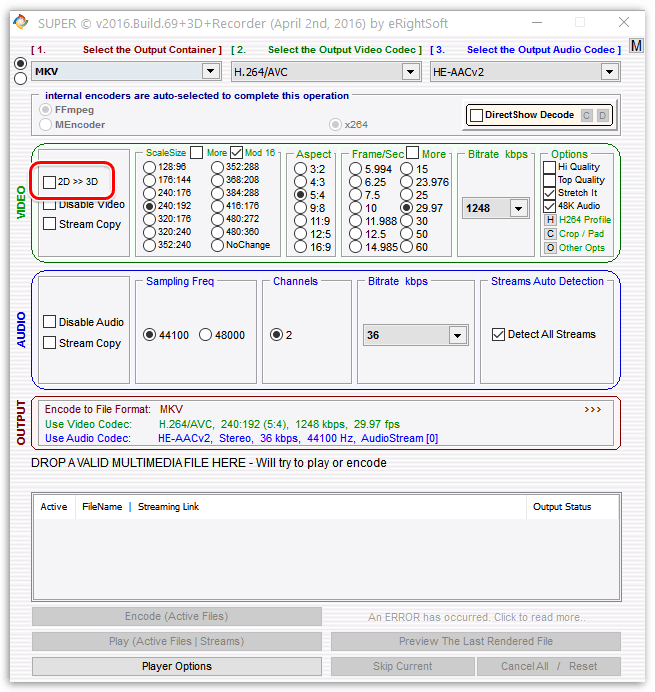Open the Crop / Pad settings
This screenshot has height=692, width=655.
pyautogui.click(x=549, y=234)
